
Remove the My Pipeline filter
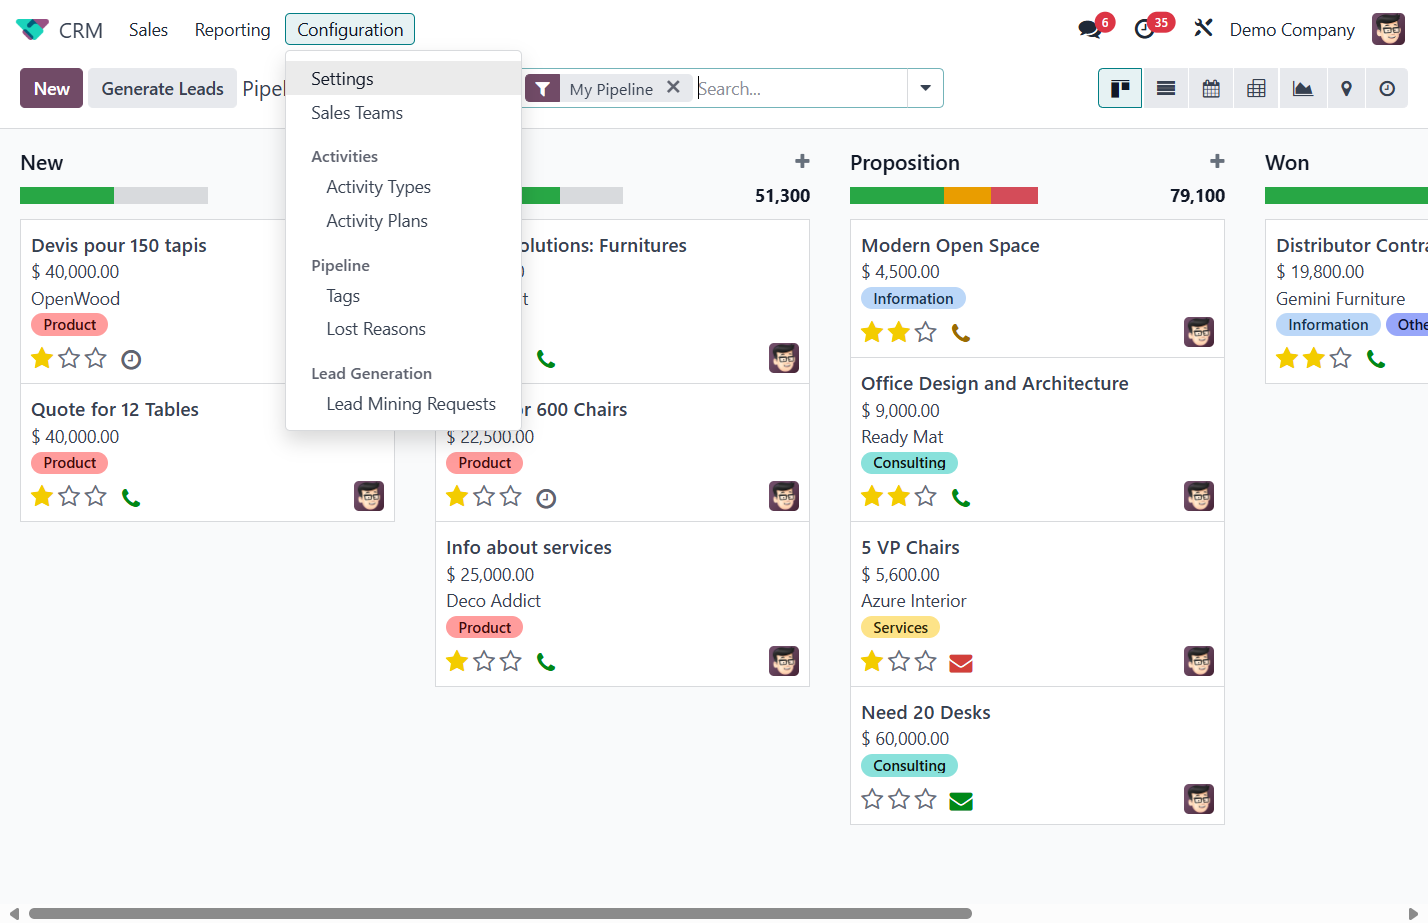674,87
